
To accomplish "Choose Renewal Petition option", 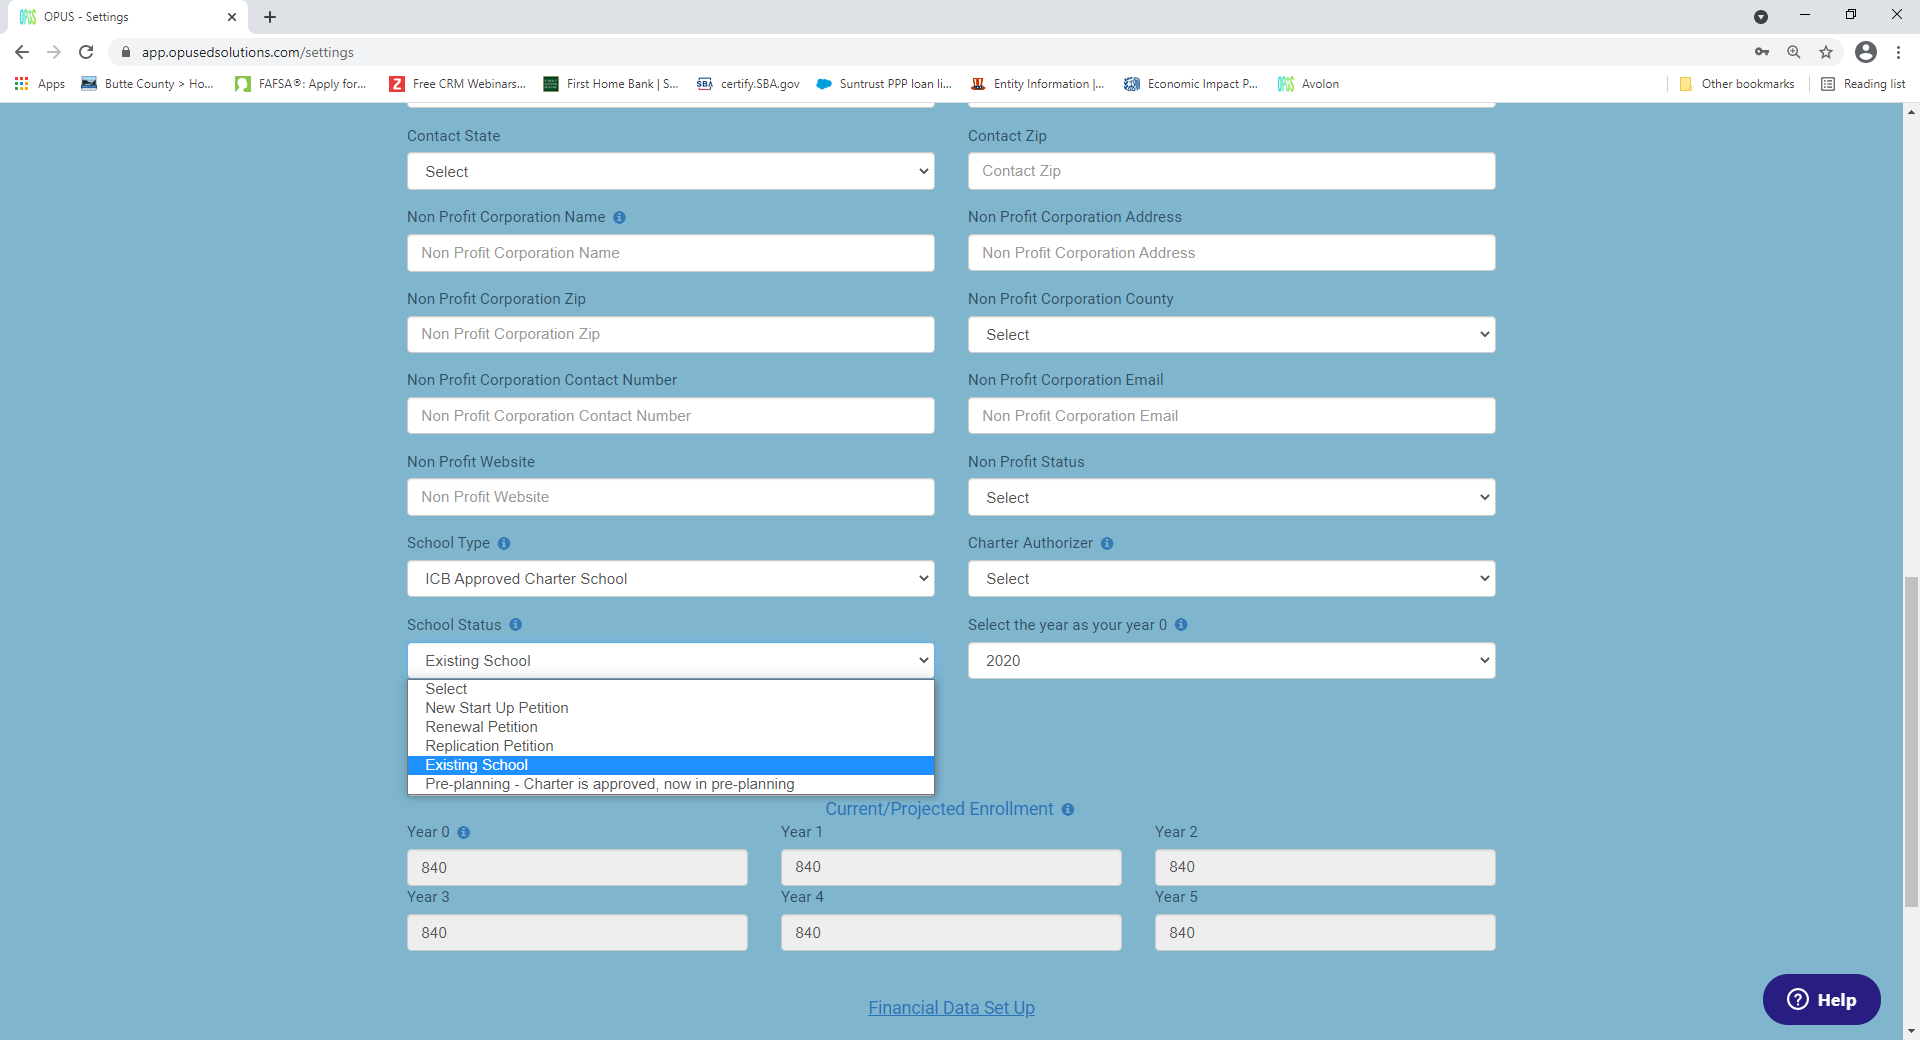I will [671, 727].
